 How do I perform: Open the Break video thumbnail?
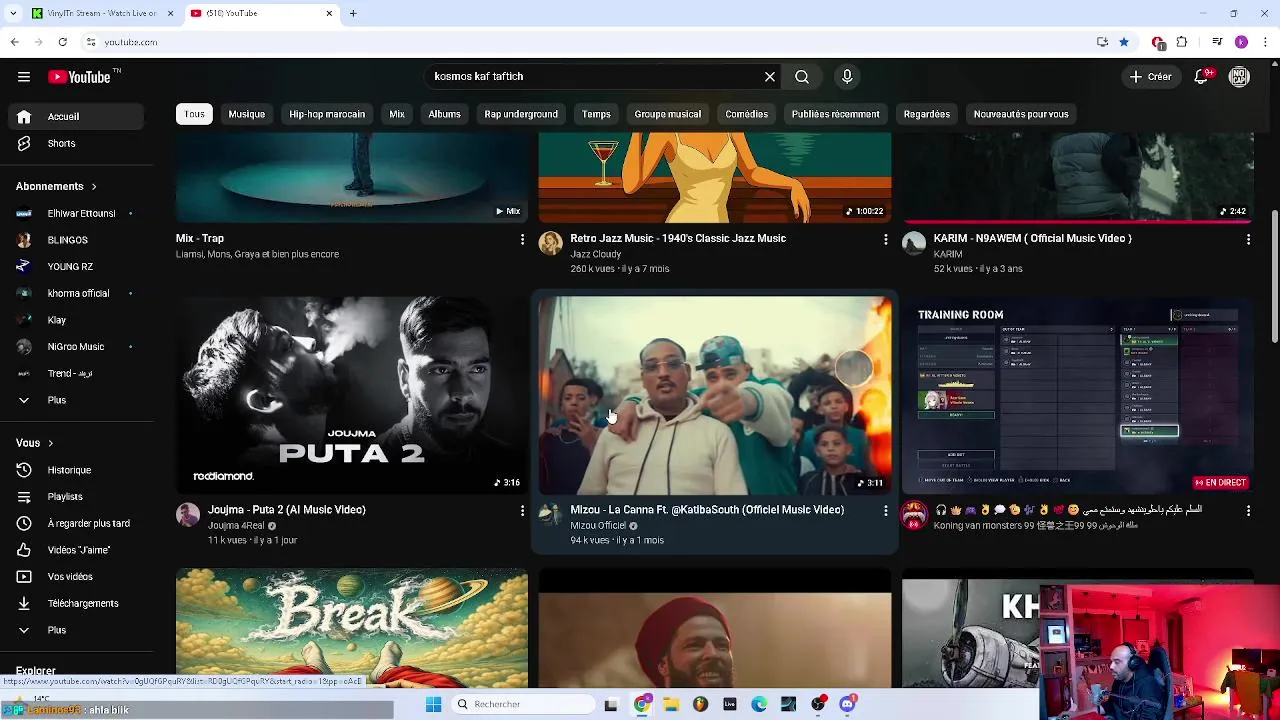pyautogui.click(x=352, y=628)
